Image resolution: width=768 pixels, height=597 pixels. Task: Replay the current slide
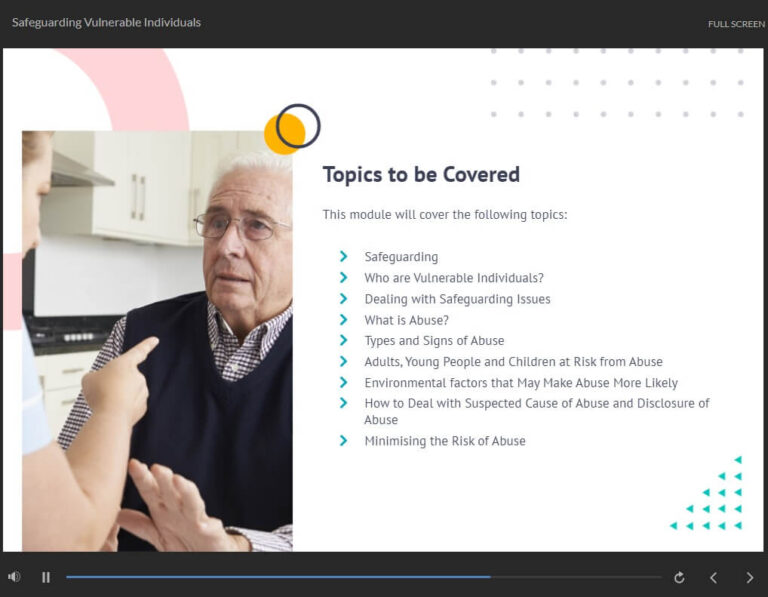click(x=679, y=577)
